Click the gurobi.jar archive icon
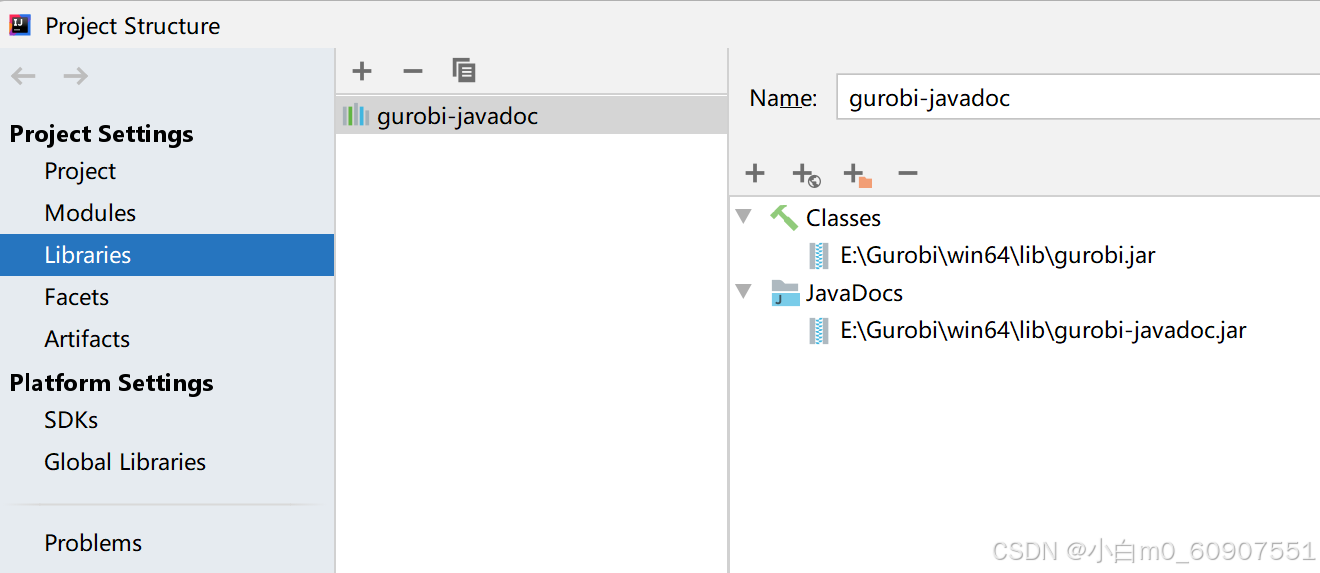 click(x=819, y=255)
